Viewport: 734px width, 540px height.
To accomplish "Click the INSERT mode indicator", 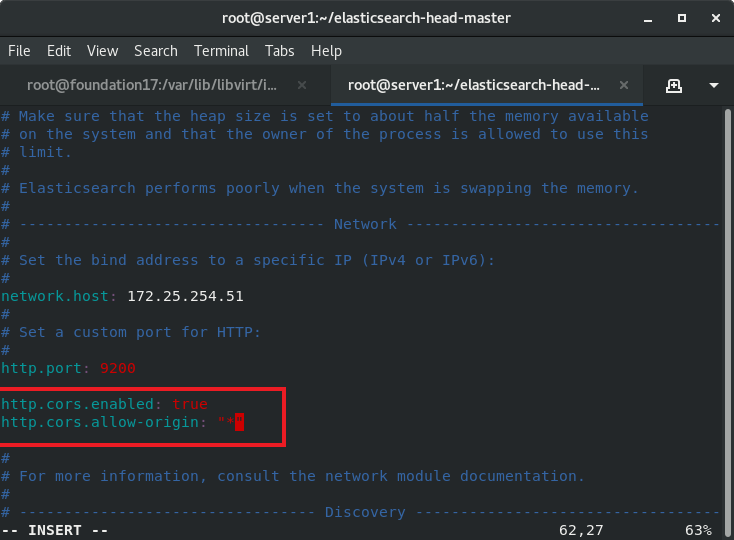I will point(55,530).
